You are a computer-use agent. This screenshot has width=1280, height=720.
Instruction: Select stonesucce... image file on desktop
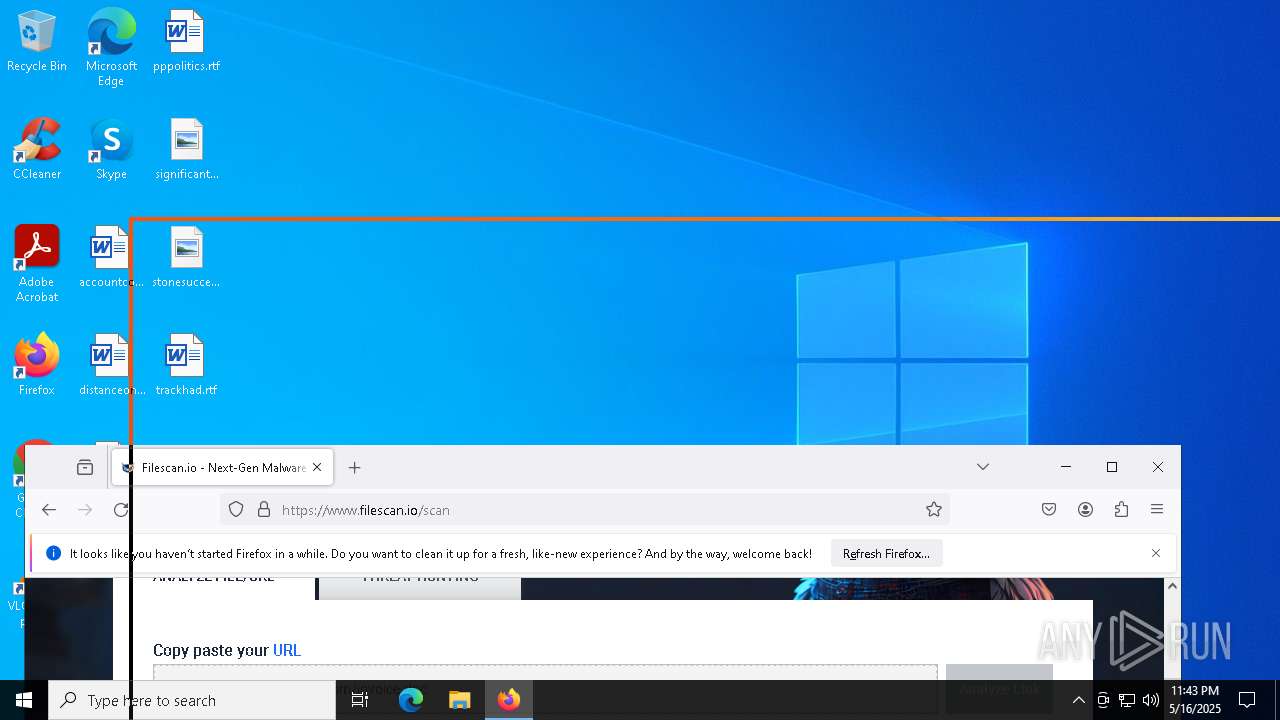[186, 258]
